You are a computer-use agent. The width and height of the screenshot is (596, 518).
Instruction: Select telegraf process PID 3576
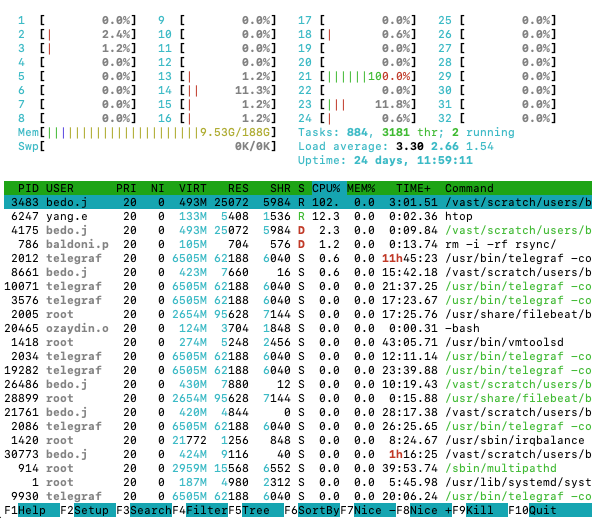[298, 300]
